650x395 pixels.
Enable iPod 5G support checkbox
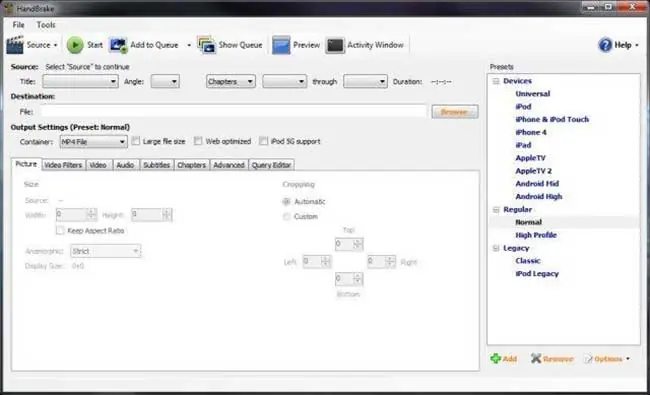[264, 141]
